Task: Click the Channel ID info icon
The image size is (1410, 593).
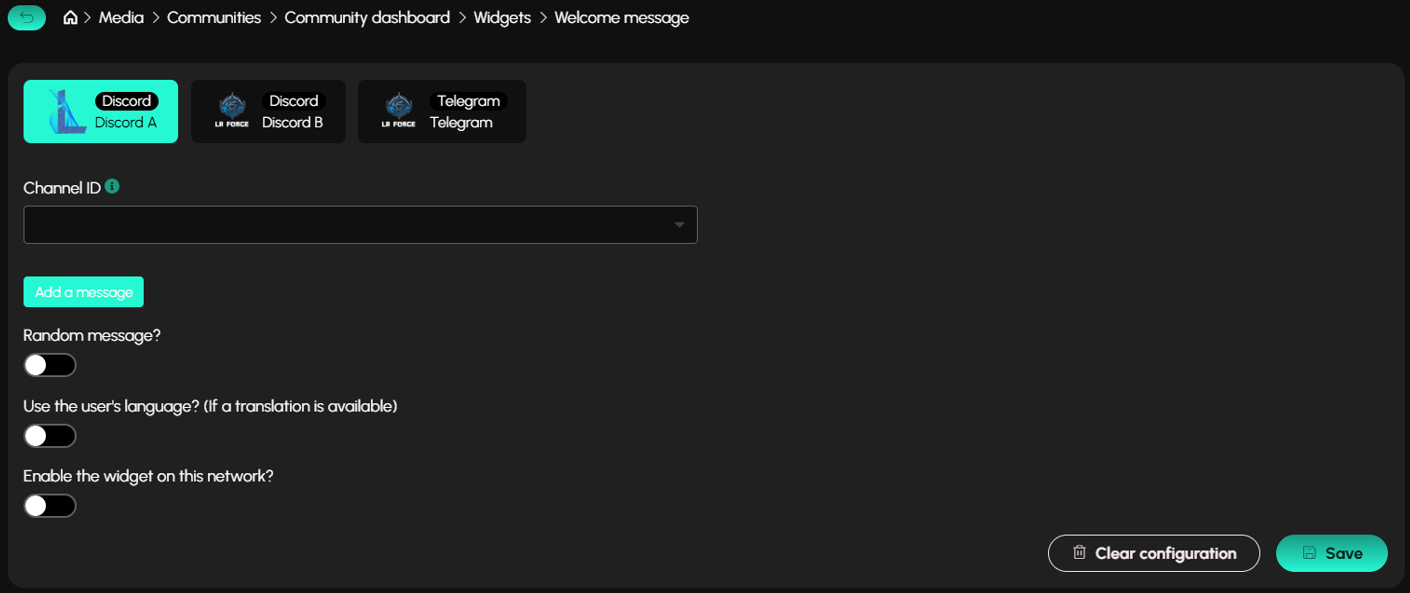Action: 112,186
